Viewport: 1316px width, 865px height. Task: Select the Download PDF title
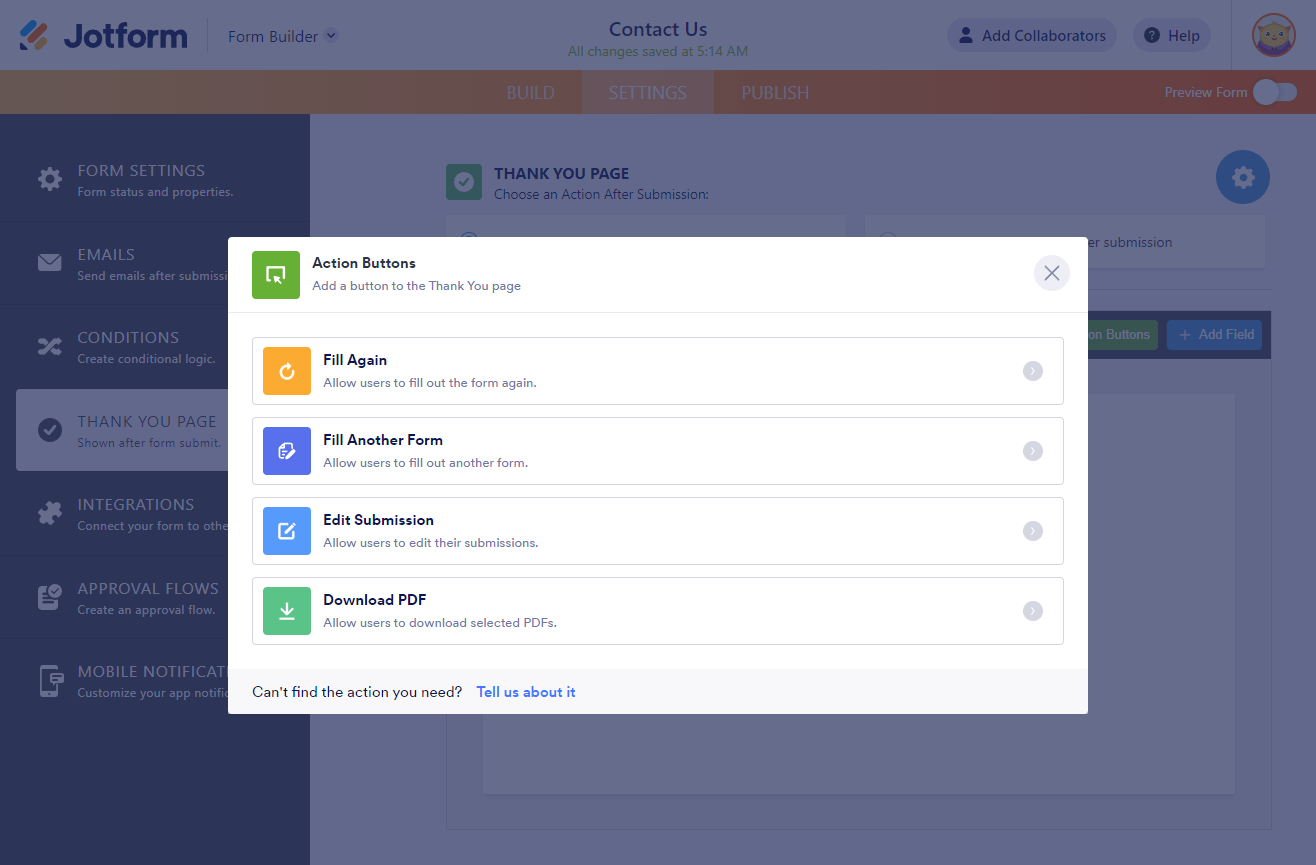click(x=374, y=600)
